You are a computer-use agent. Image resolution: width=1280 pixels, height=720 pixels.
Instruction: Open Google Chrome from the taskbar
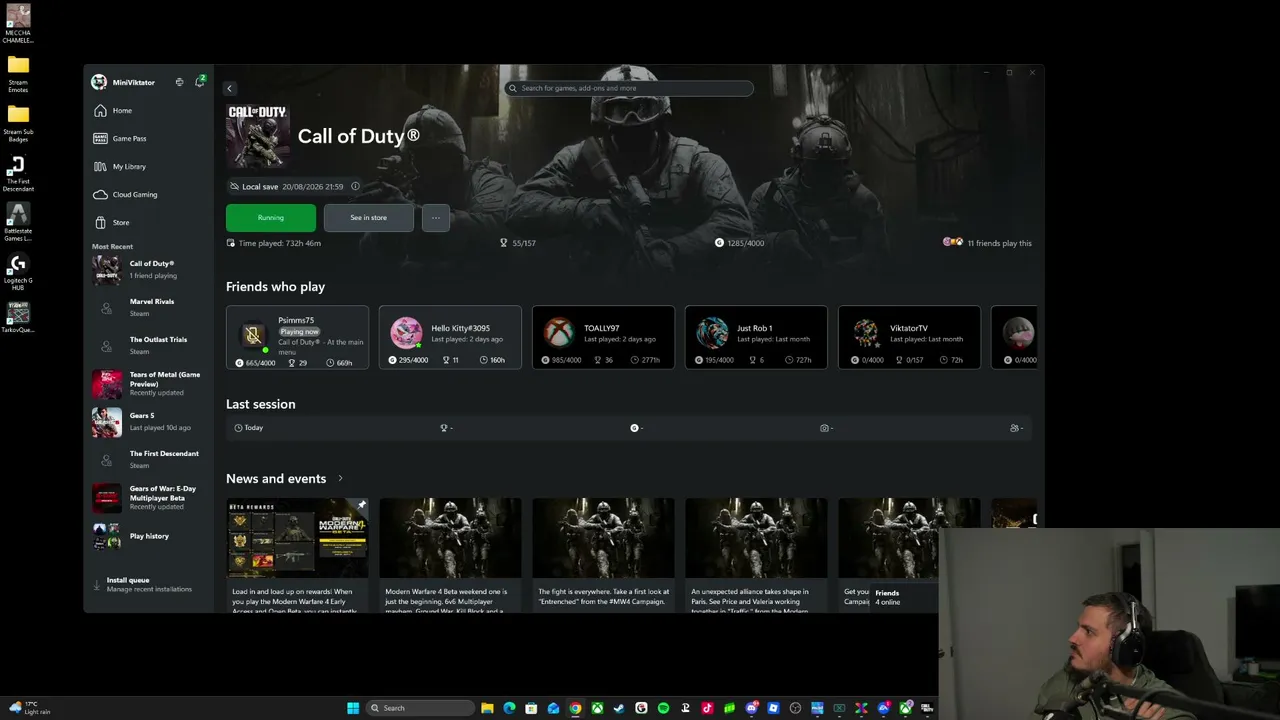[575, 708]
